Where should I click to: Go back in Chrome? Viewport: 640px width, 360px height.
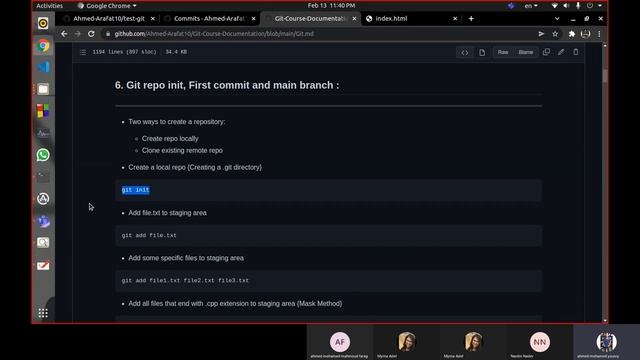coord(64,34)
